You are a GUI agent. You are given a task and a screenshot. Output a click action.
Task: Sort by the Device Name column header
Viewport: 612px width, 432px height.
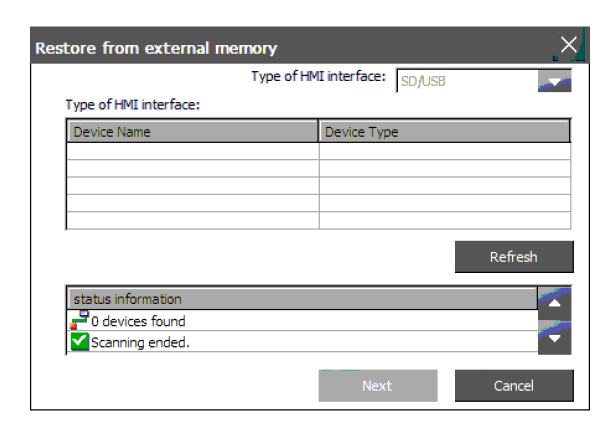click(192, 132)
